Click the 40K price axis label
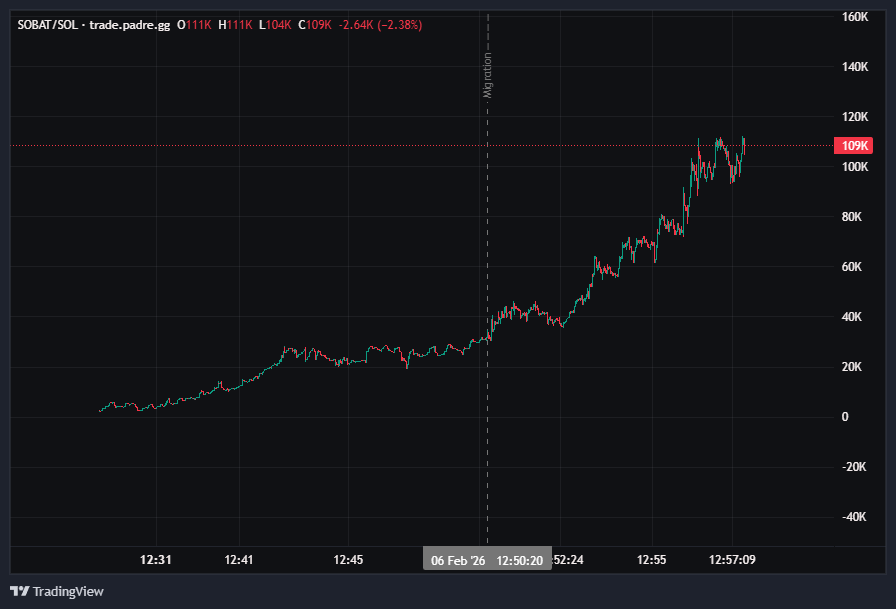This screenshot has width=896, height=609. click(852, 317)
